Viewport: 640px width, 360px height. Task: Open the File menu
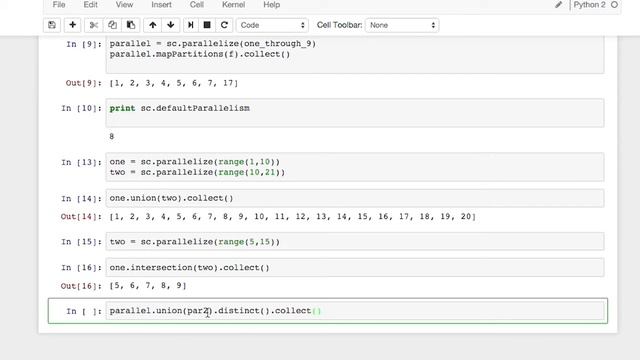tap(59, 5)
